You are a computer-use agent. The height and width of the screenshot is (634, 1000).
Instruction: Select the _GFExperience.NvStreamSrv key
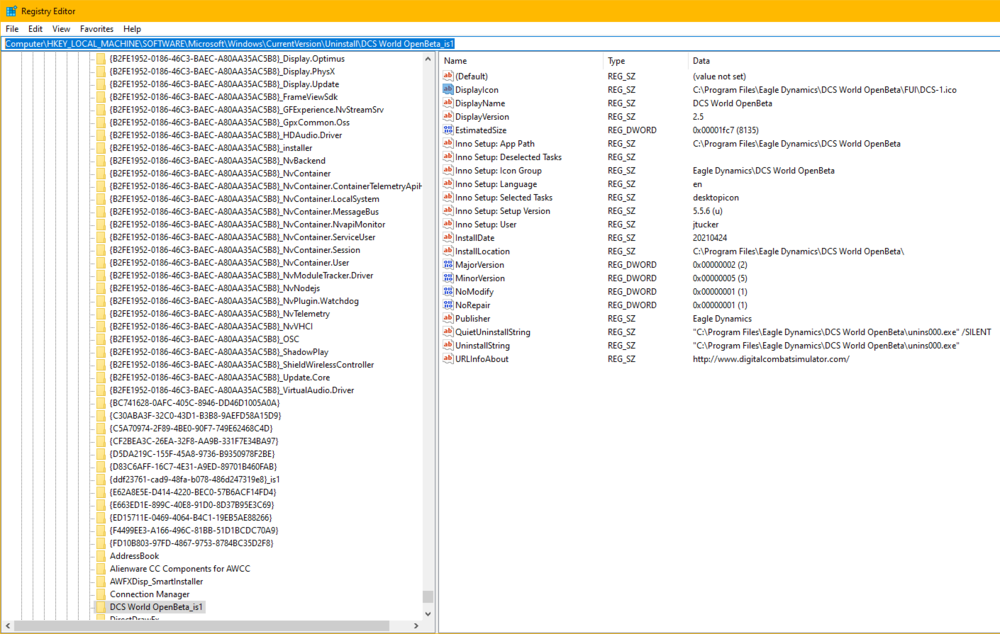click(x=246, y=109)
